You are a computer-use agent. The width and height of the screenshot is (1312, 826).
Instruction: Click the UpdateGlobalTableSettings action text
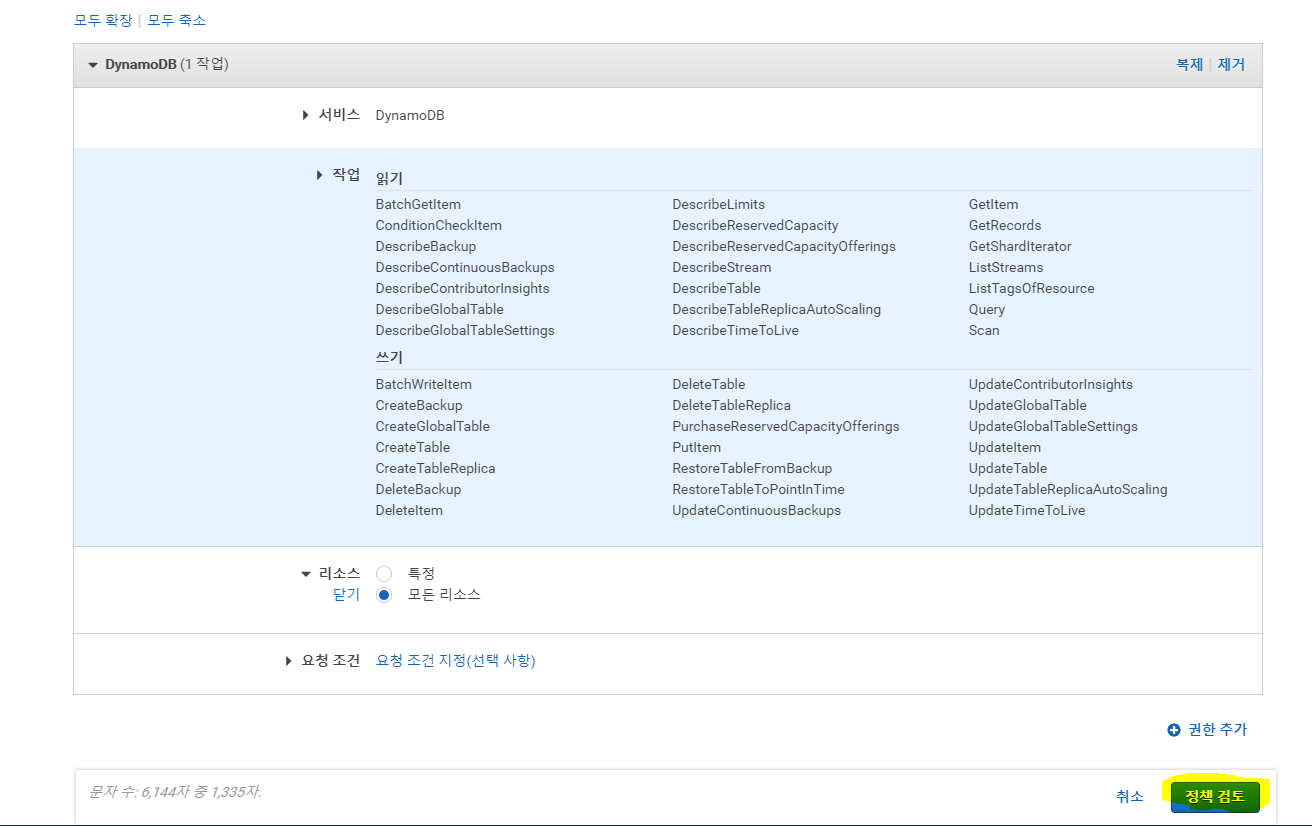[1053, 426]
